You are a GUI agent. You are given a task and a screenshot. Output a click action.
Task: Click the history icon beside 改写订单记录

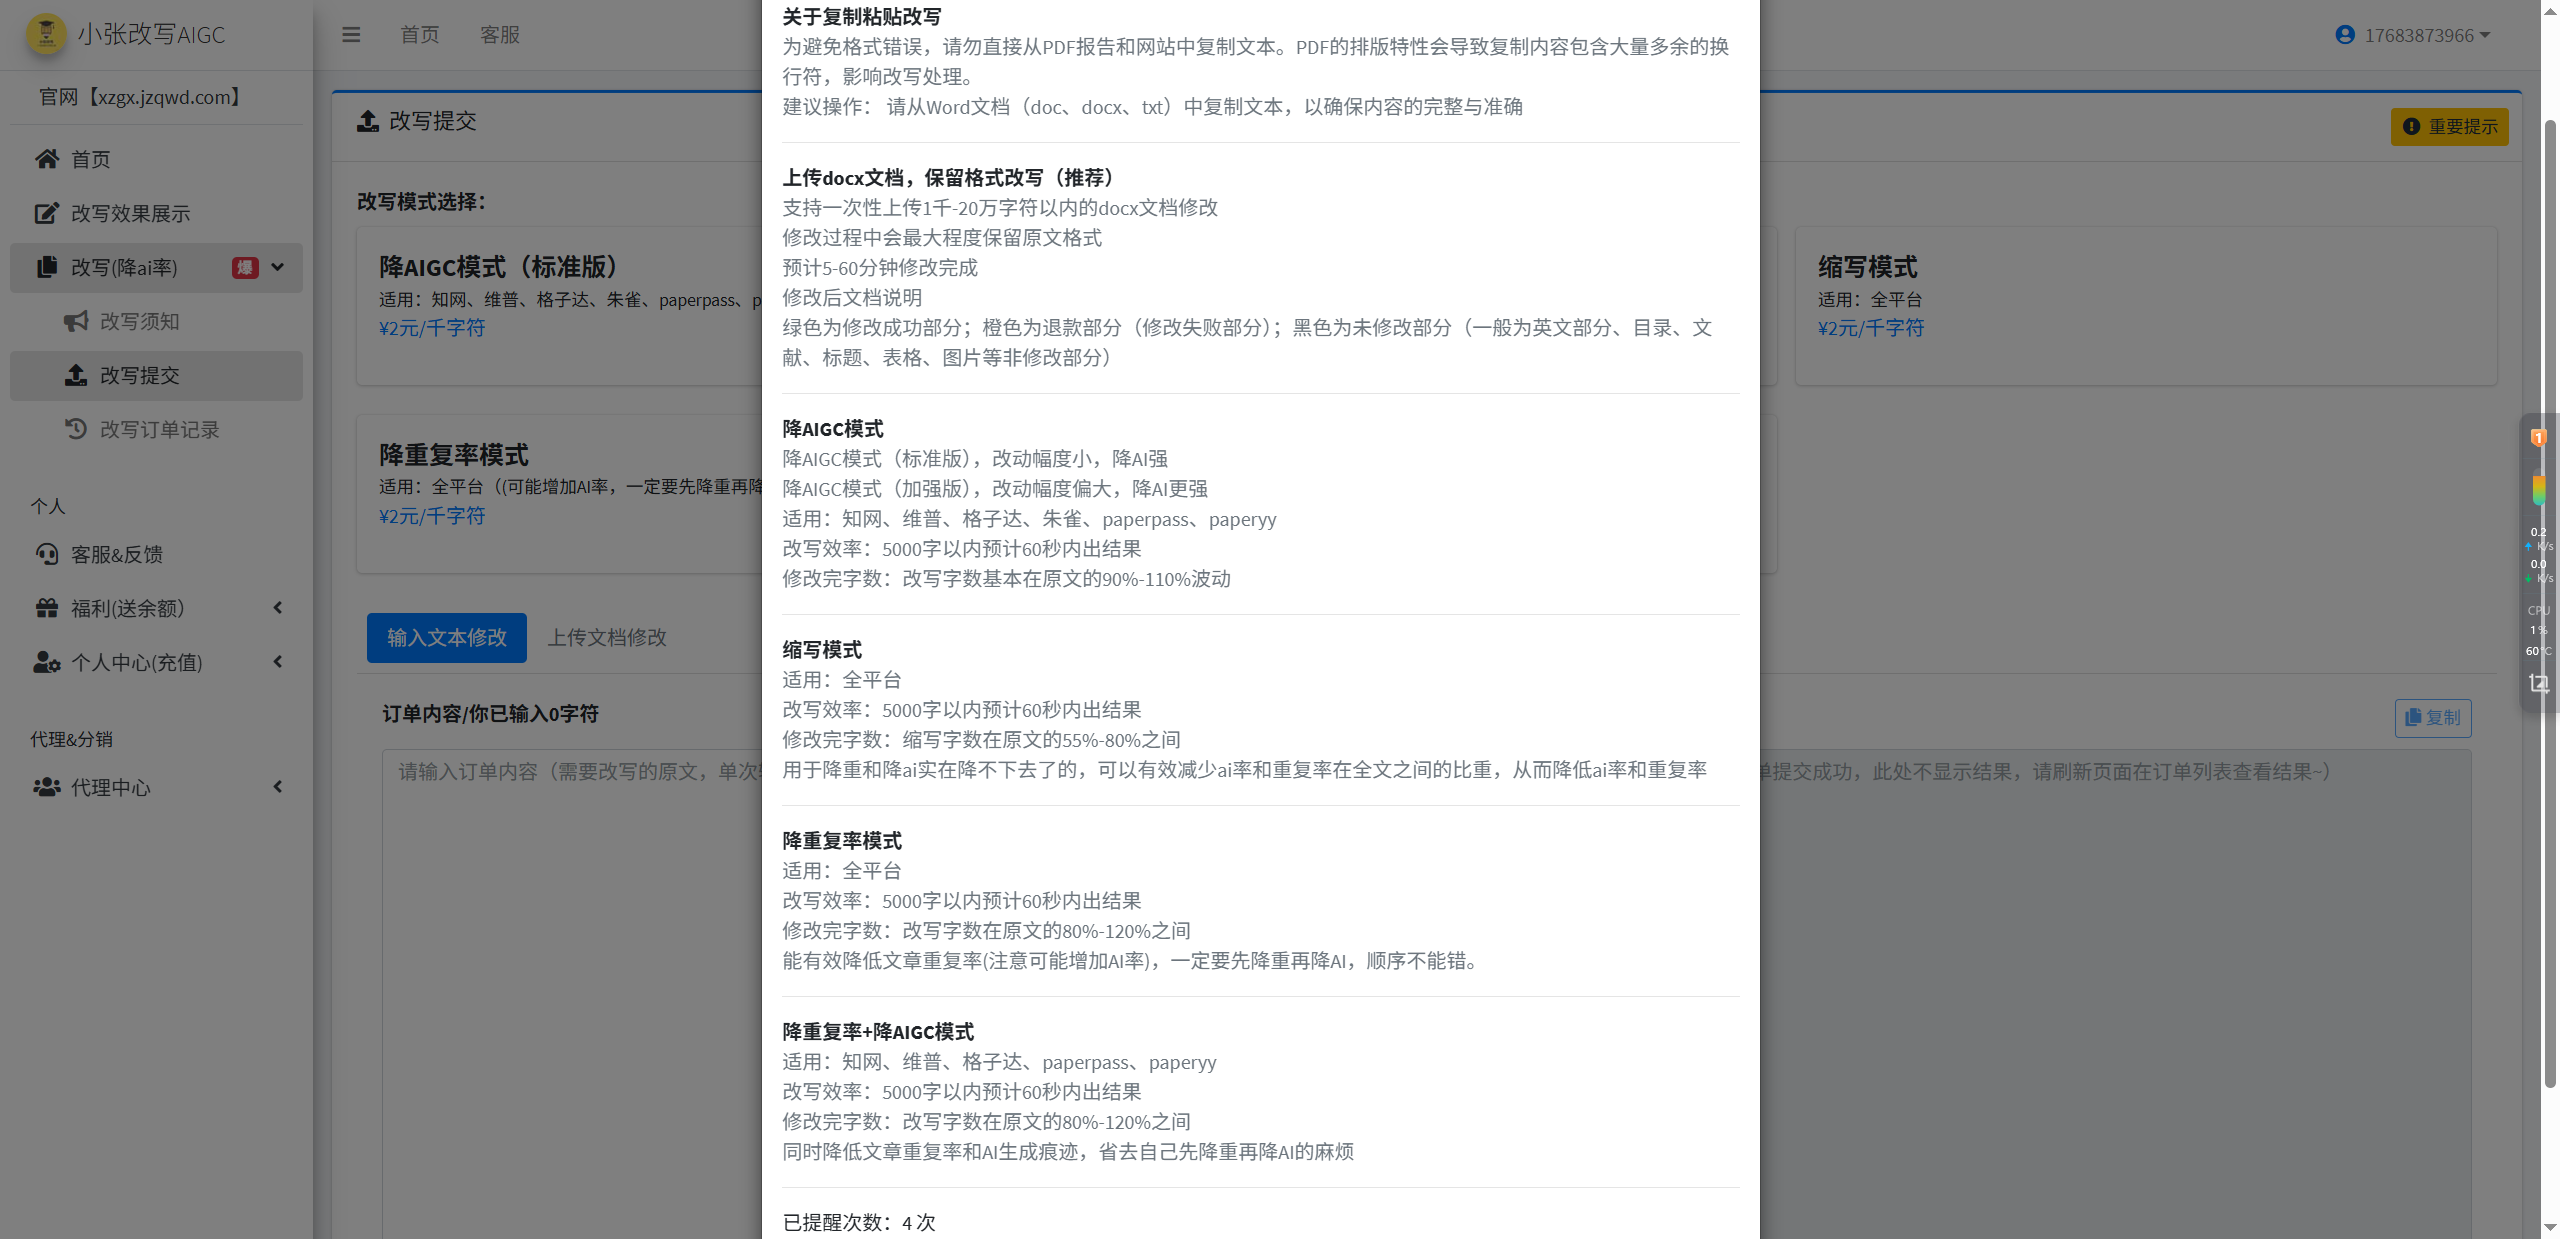pos(76,429)
